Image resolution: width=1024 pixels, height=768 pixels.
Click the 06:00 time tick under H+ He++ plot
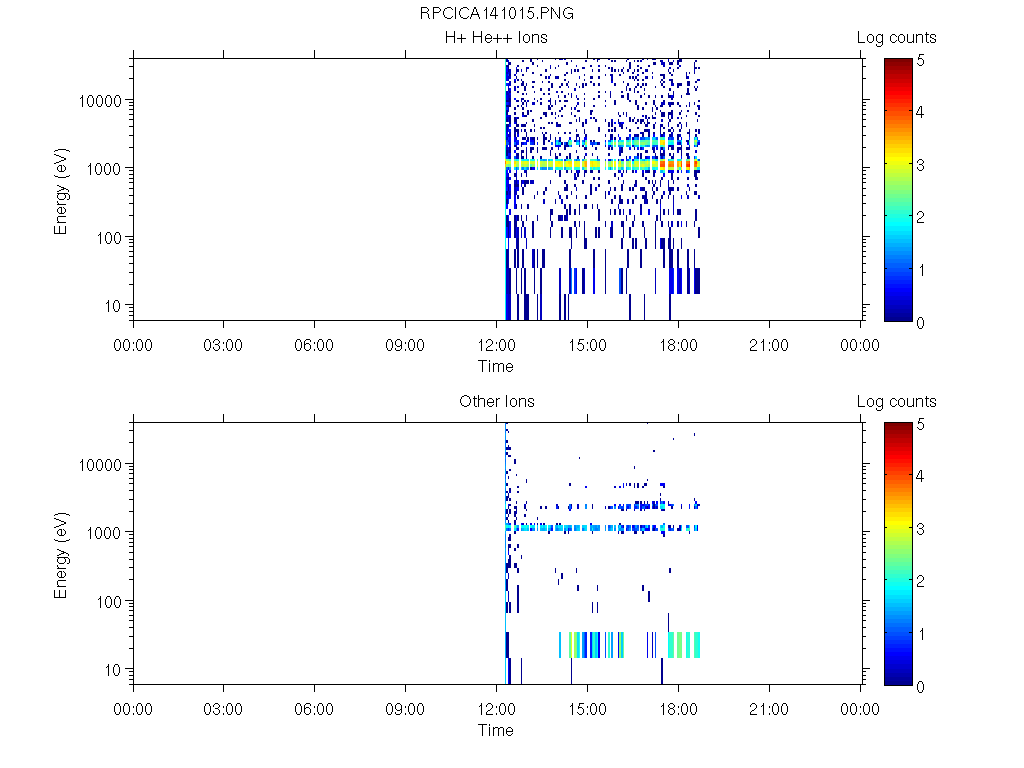click(314, 345)
